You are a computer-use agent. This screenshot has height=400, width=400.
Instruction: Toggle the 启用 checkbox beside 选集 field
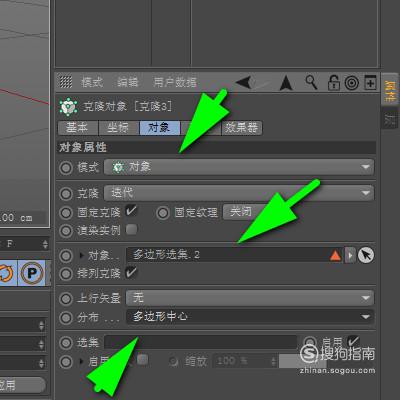click(353, 341)
